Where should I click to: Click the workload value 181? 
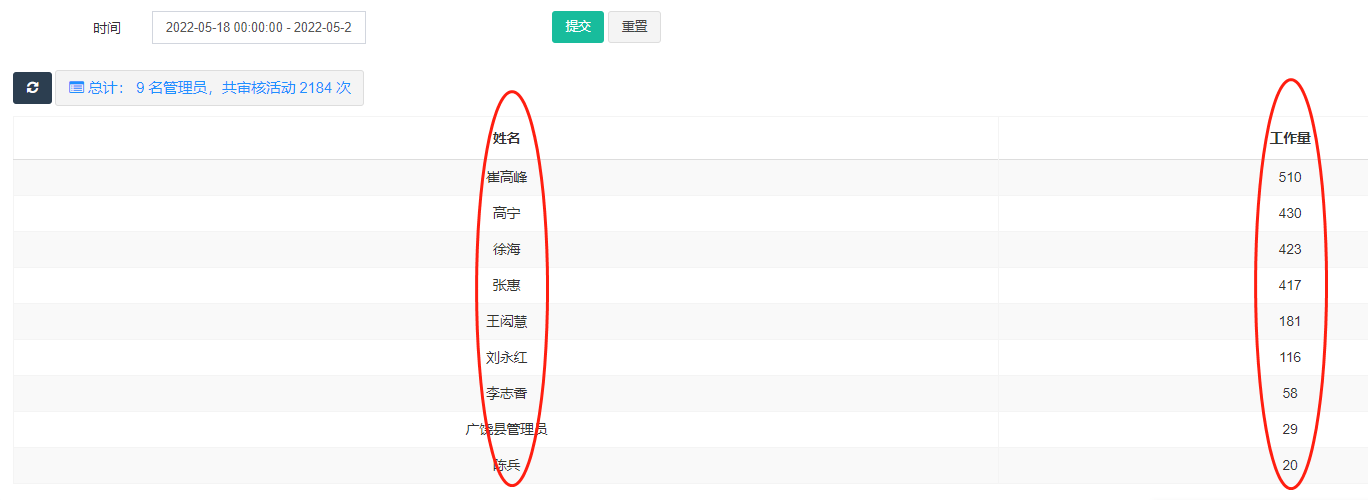(x=1290, y=321)
